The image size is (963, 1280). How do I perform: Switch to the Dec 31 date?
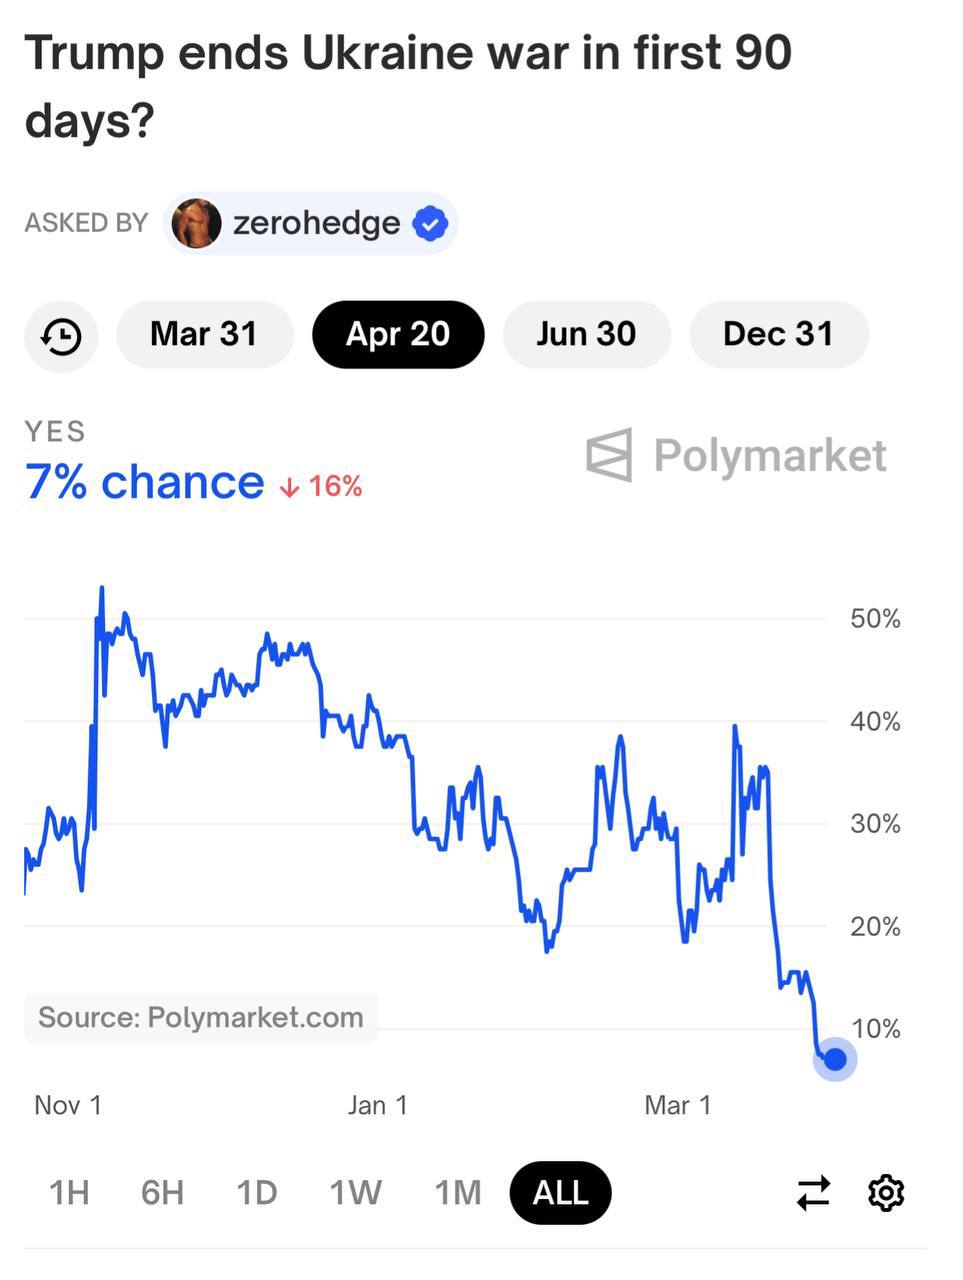coord(778,335)
